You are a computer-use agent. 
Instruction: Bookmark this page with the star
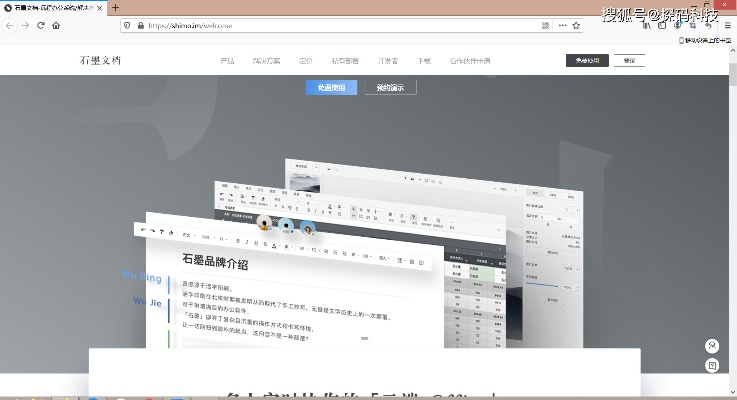pos(576,25)
